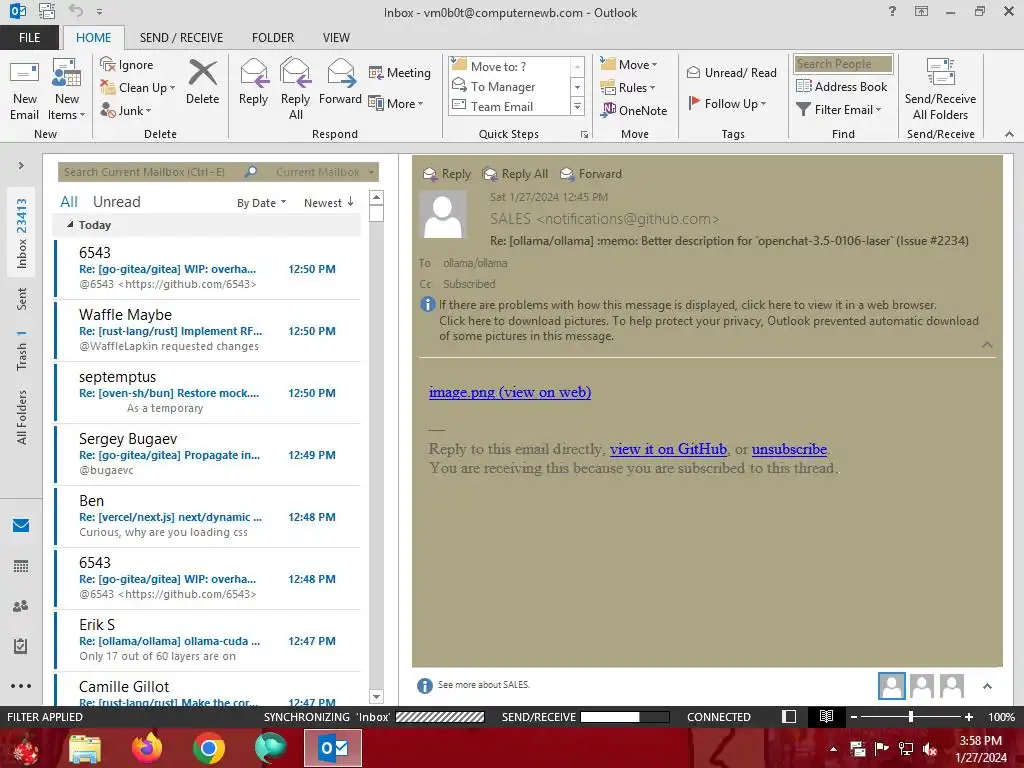Click the view it on GitHub link
The width and height of the screenshot is (1024, 768).
(x=668, y=449)
